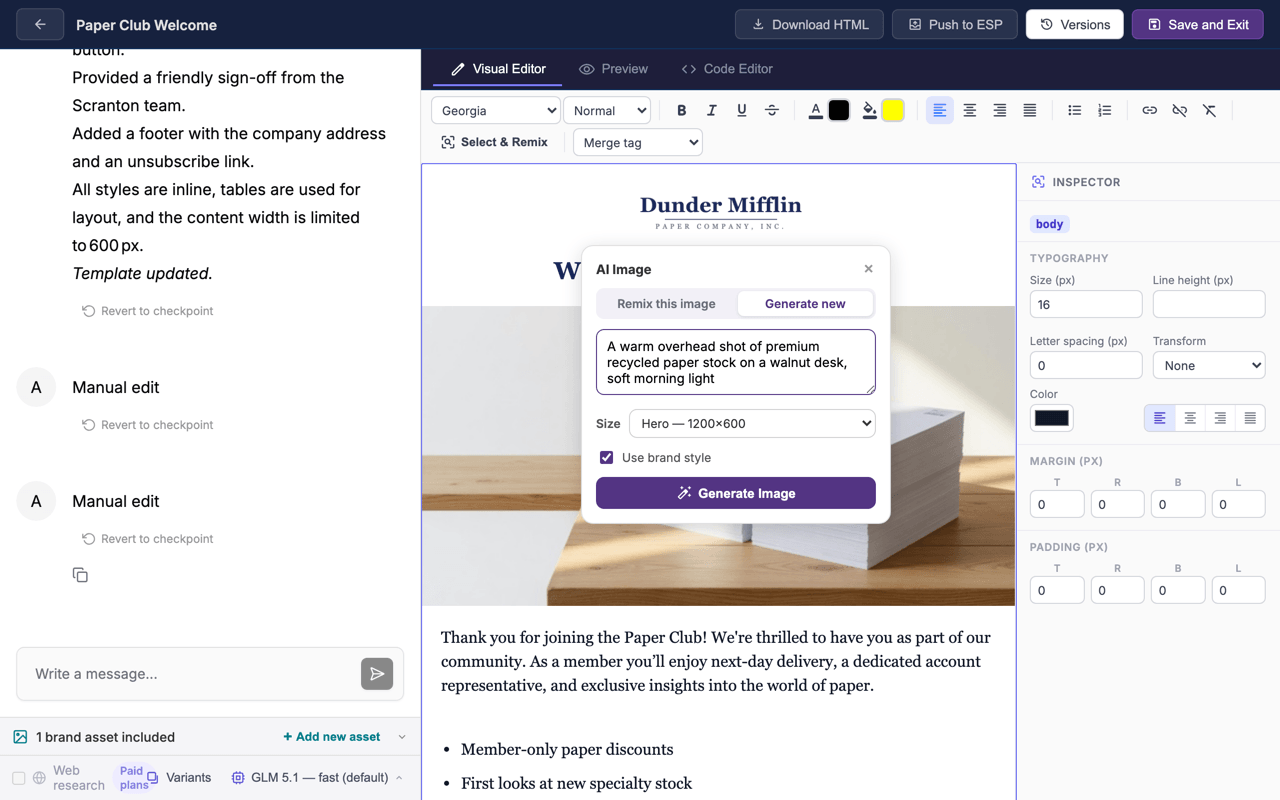Click the Margin T field
1280x800 pixels.
[x=1057, y=505]
